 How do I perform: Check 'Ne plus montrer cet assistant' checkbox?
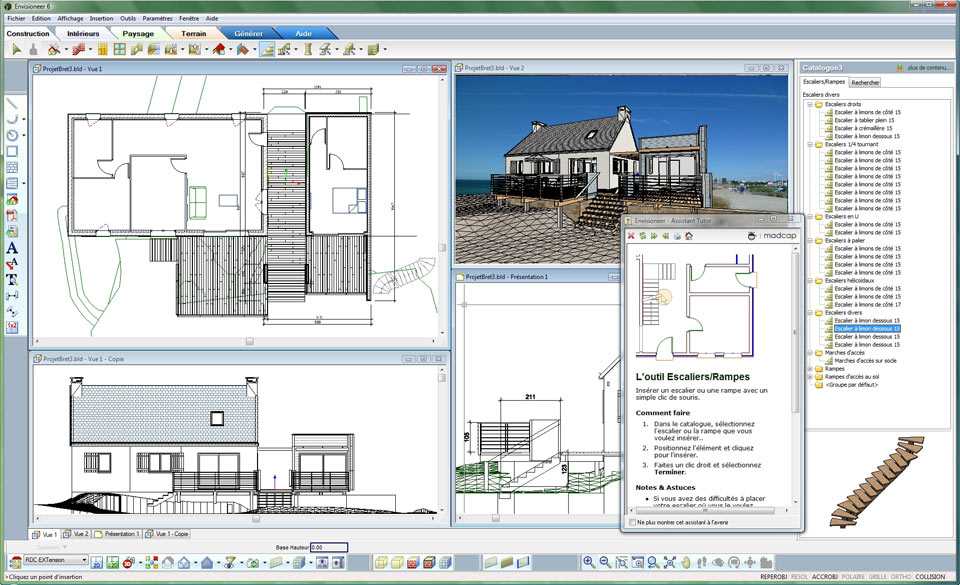(x=630, y=522)
